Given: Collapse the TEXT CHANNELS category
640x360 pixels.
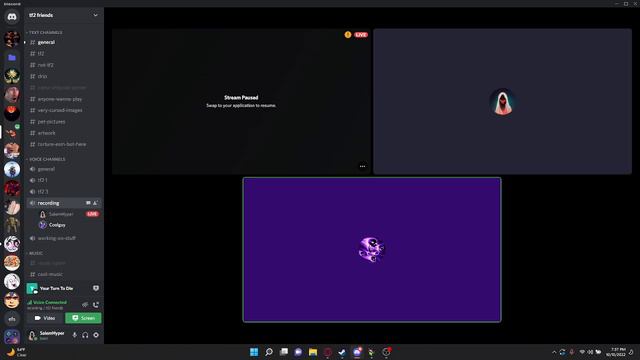Looking at the screenshot, I should pos(44,32).
